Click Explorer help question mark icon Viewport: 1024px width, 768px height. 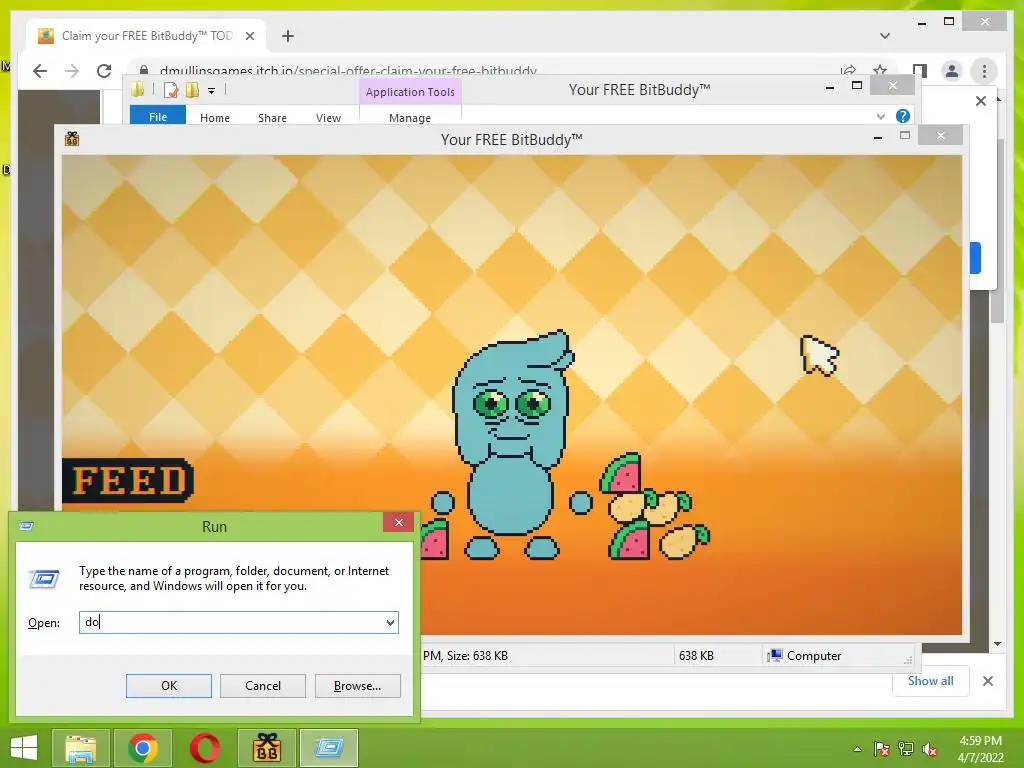pyautogui.click(x=903, y=116)
